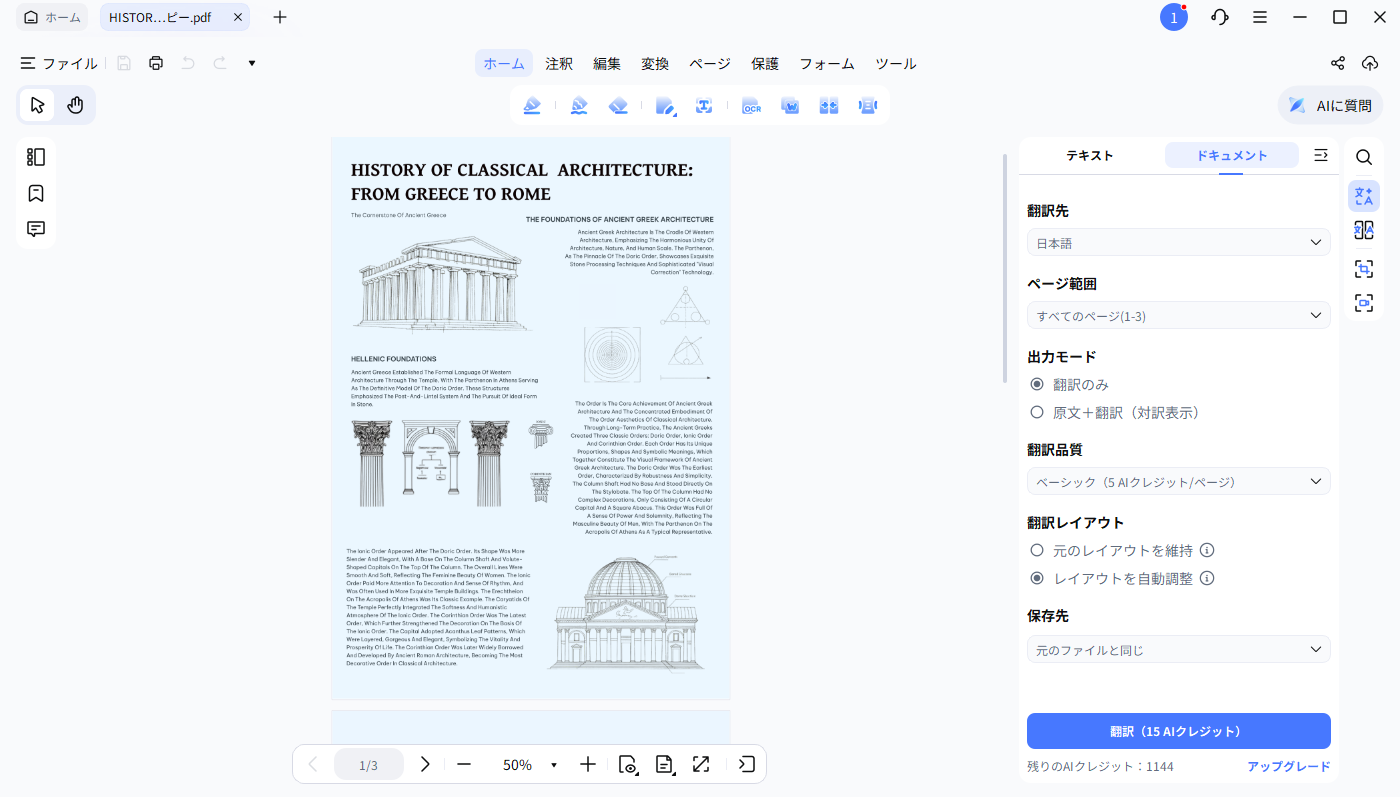Image resolution: width=1400 pixels, height=797 pixels.
Task: Open the ページ範囲 dropdown
Action: 1179,316
